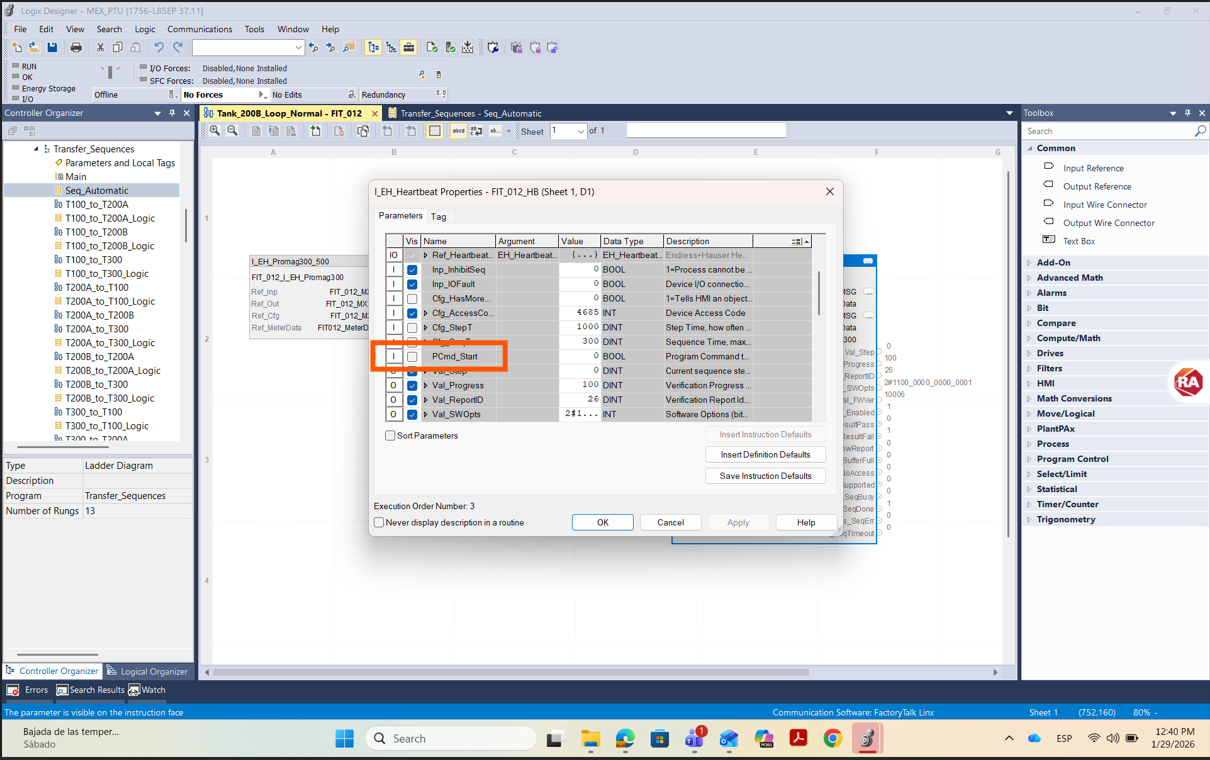1210x760 pixels.
Task: Click OK in the properties dialog
Action: click(x=603, y=523)
